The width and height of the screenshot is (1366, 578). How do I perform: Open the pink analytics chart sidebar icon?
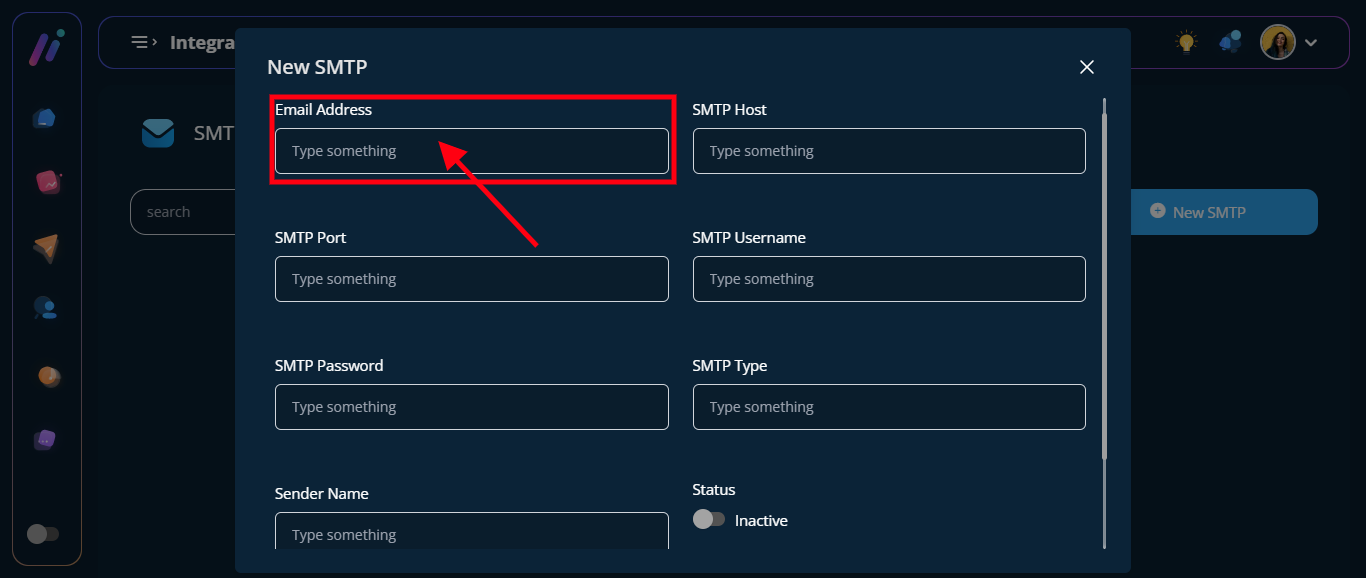click(x=47, y=182)
